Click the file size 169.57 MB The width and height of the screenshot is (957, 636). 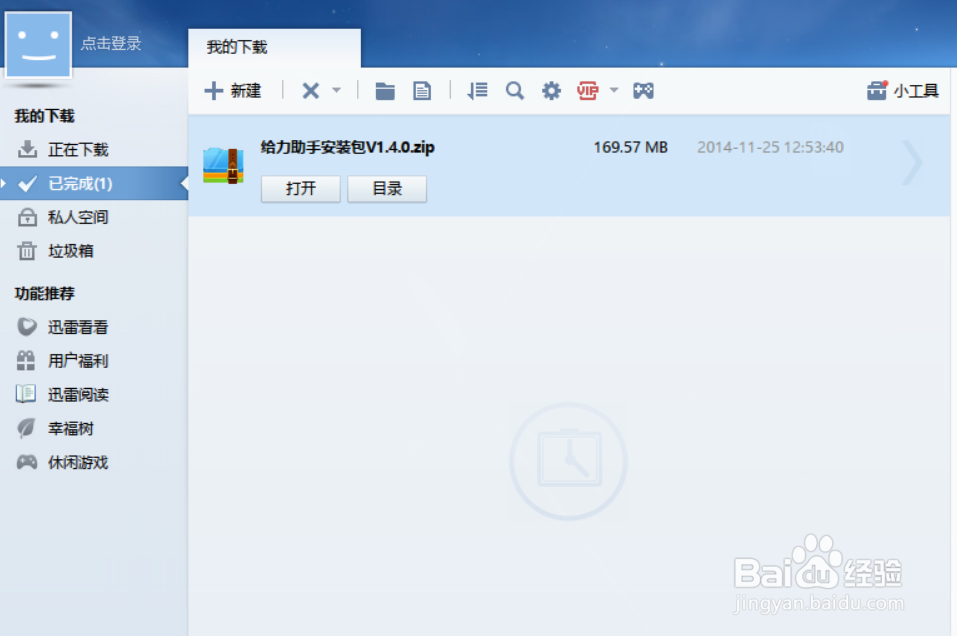click(630, 147)
